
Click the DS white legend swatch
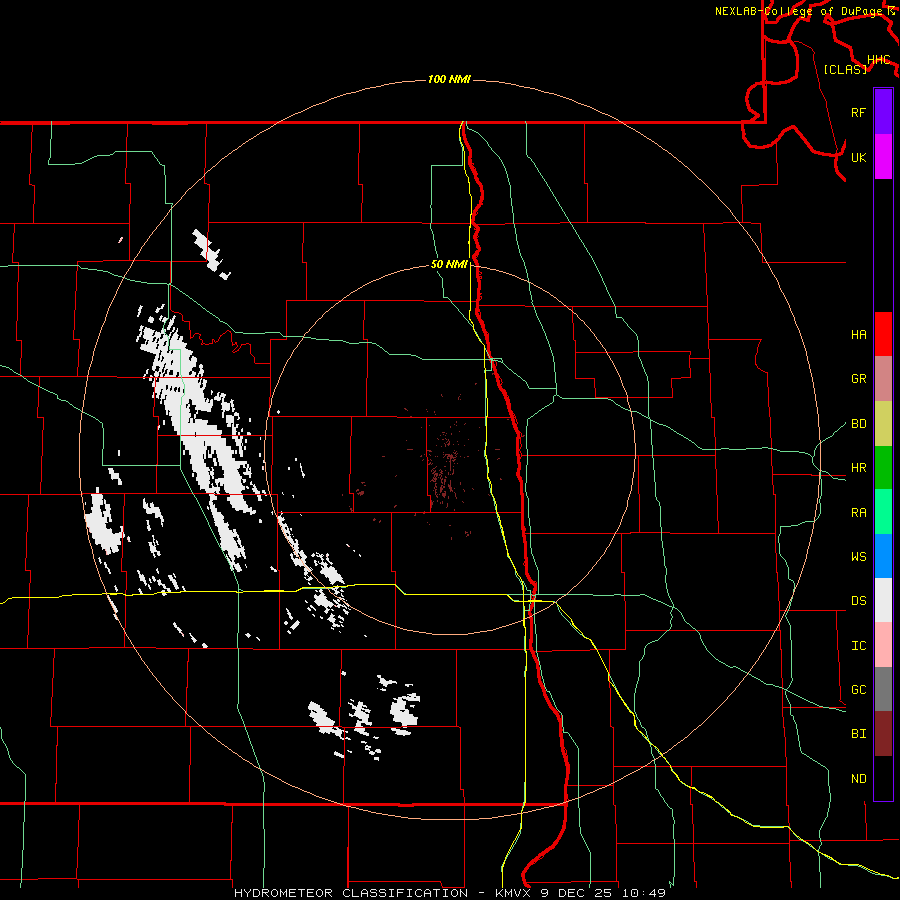(x=883, y=600)
